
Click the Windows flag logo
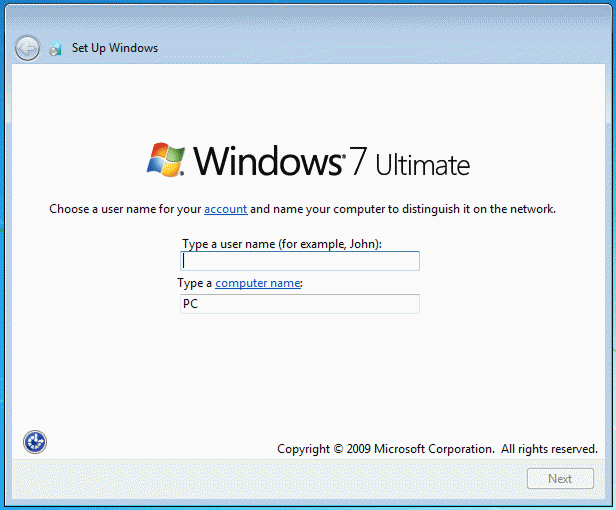[165, 160]
